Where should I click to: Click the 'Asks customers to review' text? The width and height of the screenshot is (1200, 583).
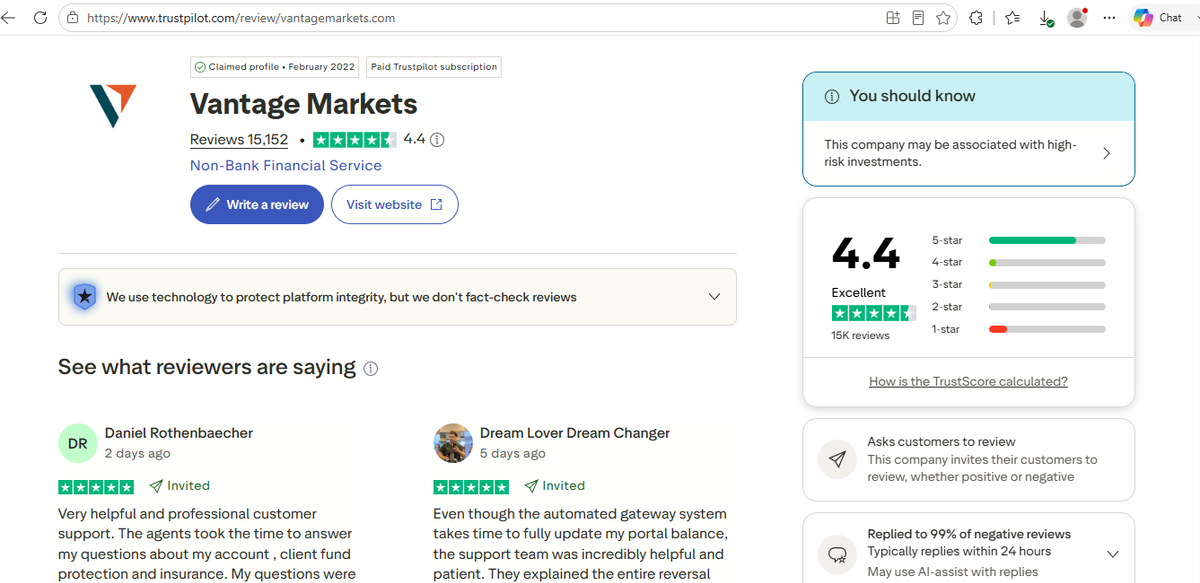941,442
